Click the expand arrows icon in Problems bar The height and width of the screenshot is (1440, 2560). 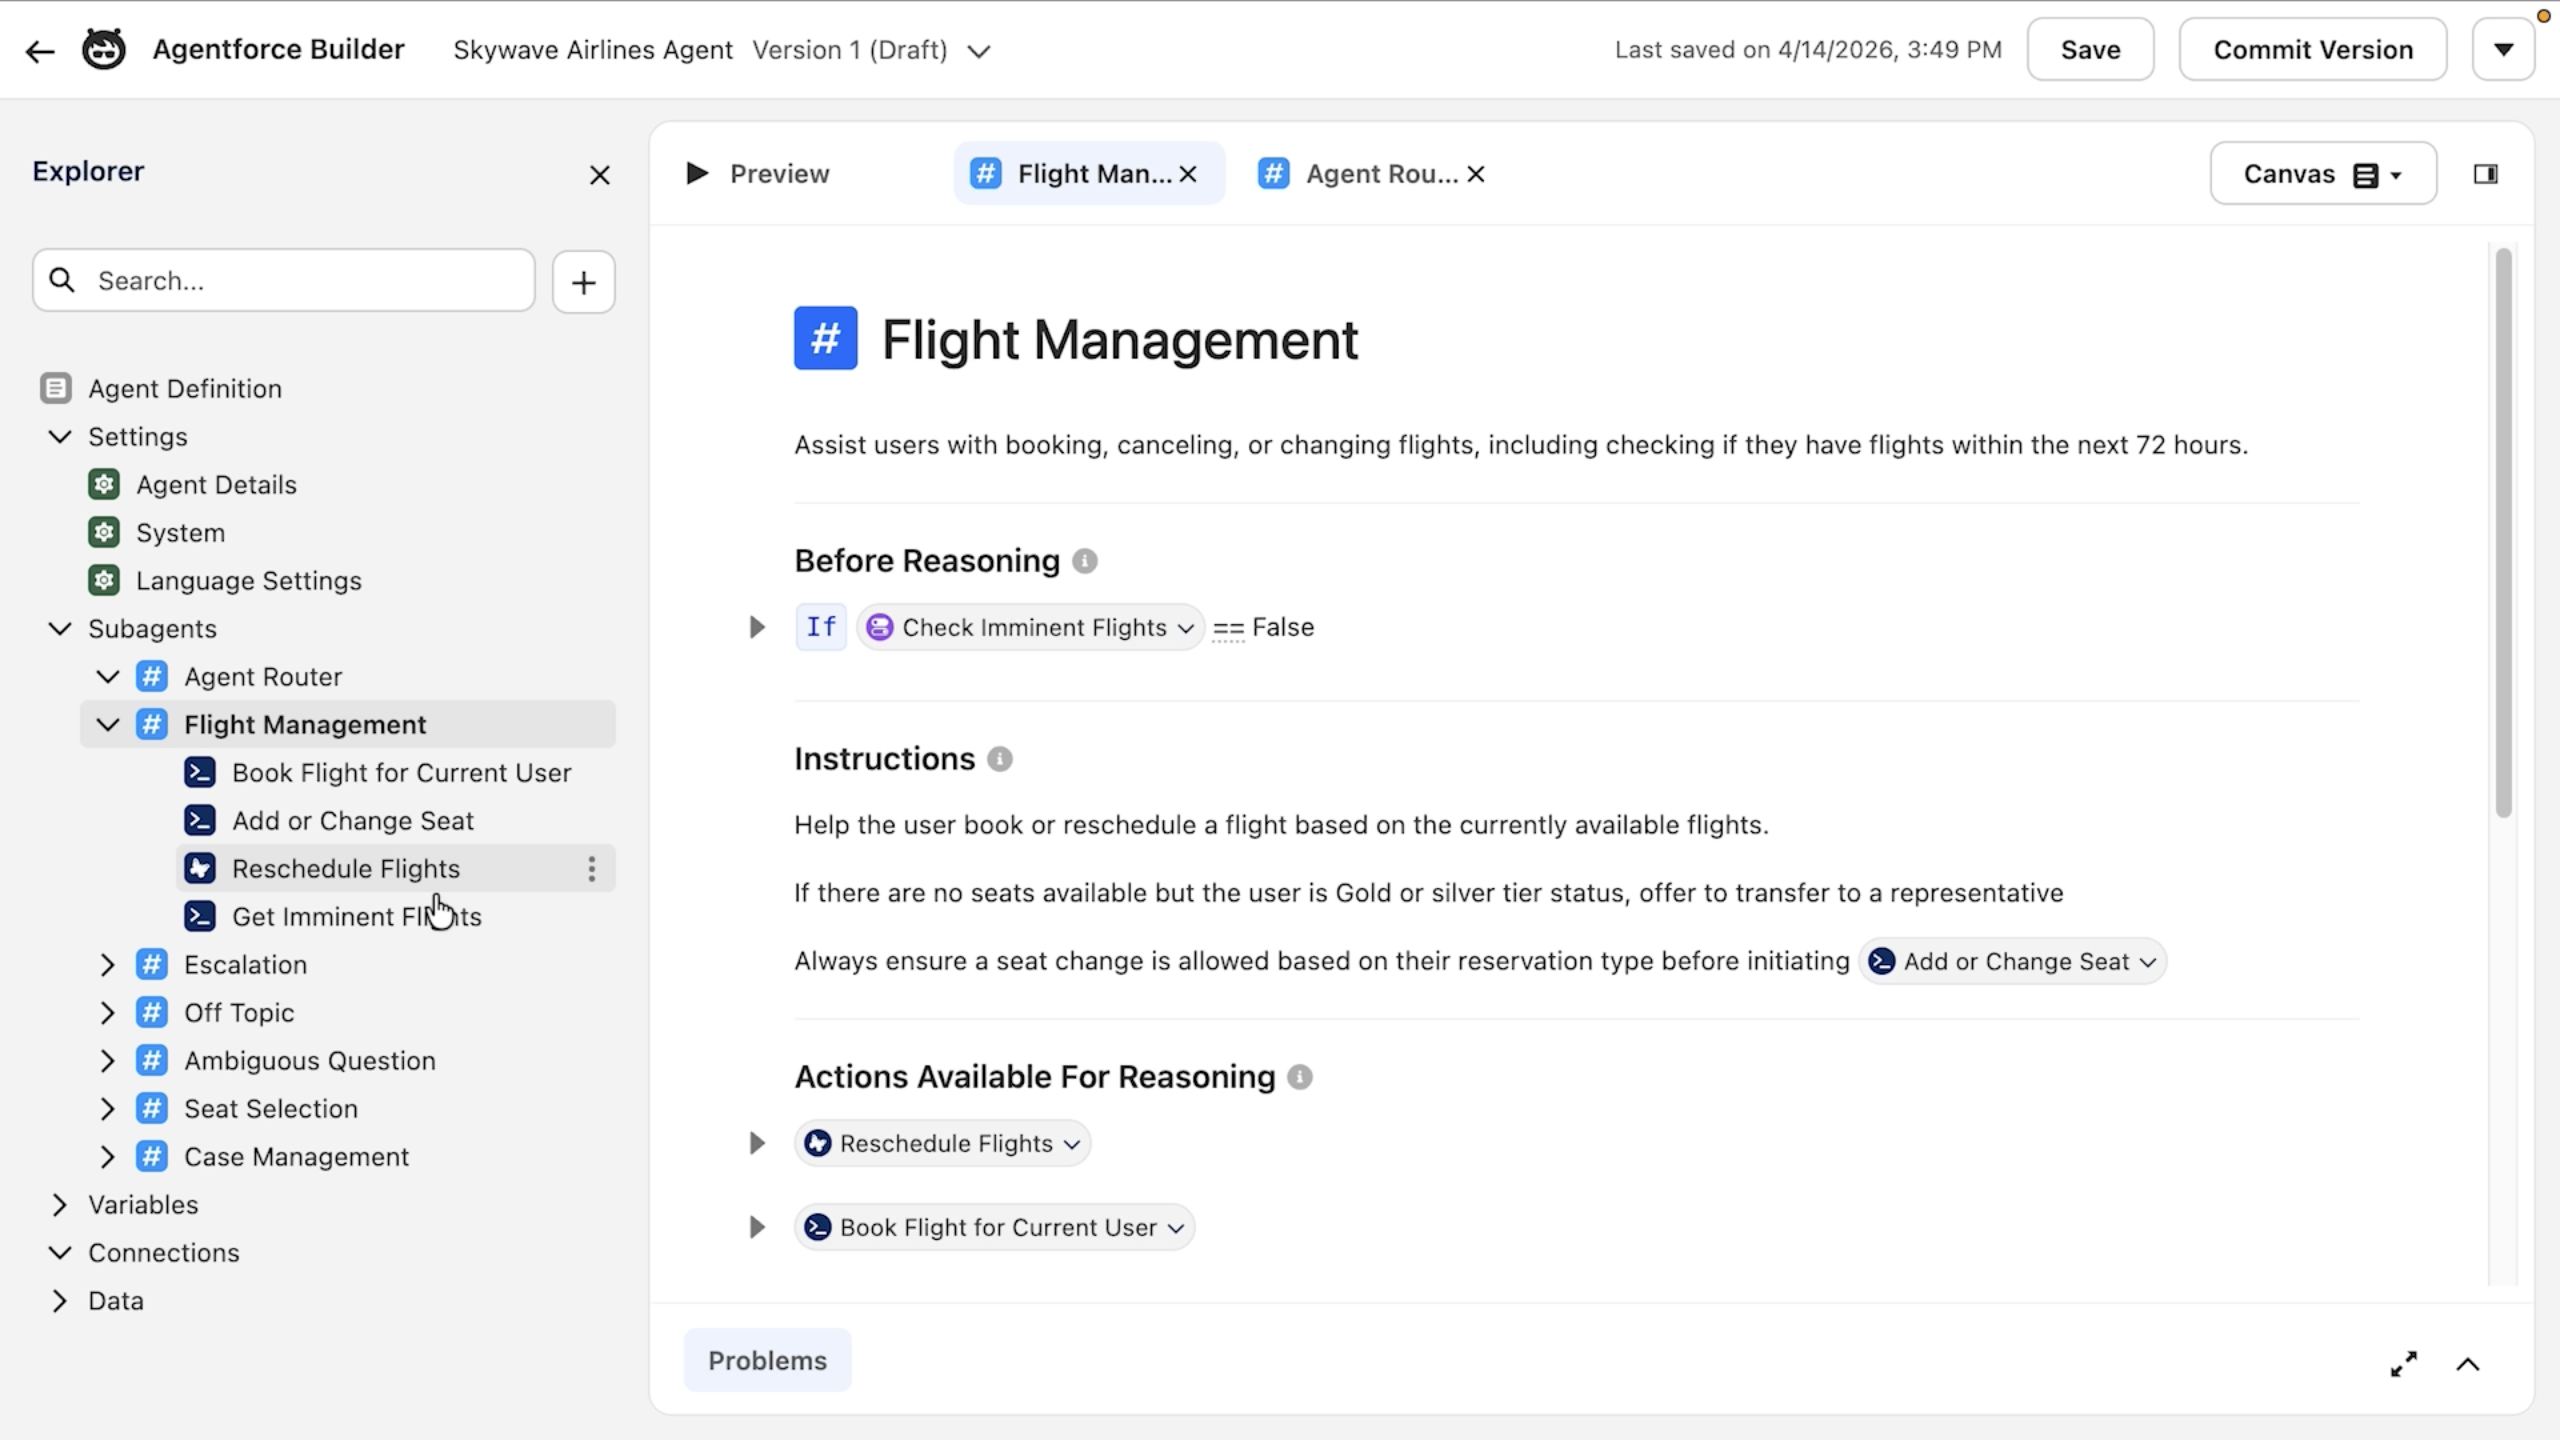click(x=2404, y=1364)
